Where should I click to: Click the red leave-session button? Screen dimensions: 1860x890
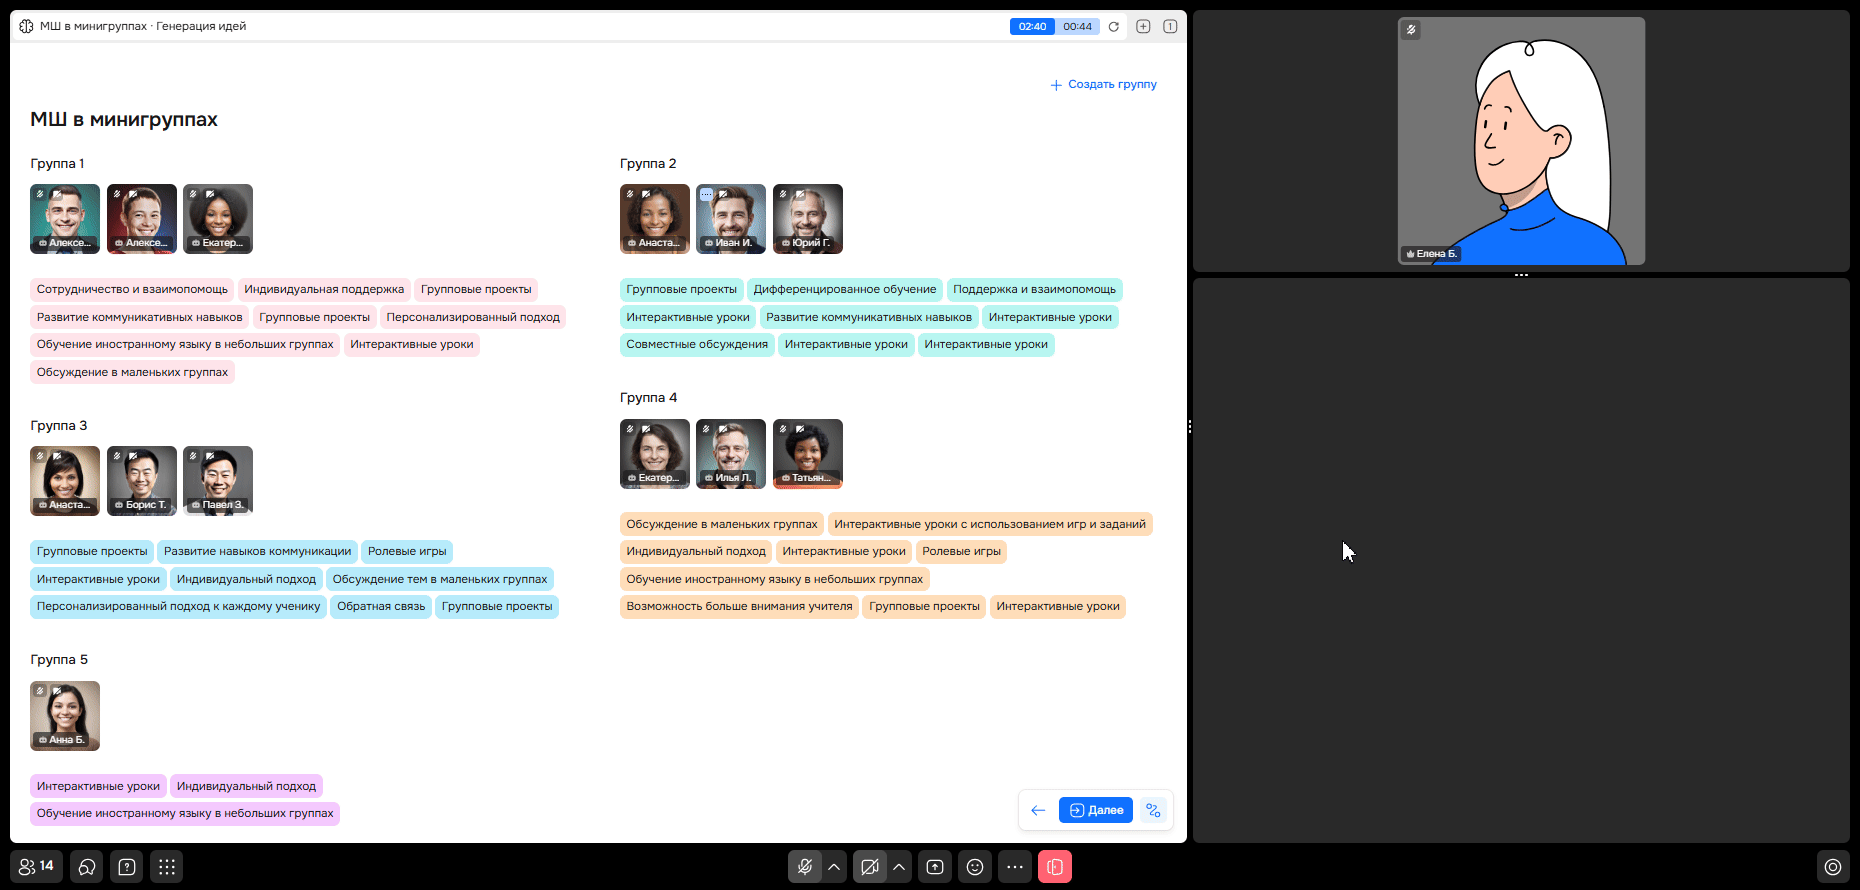pos(1055,867)
